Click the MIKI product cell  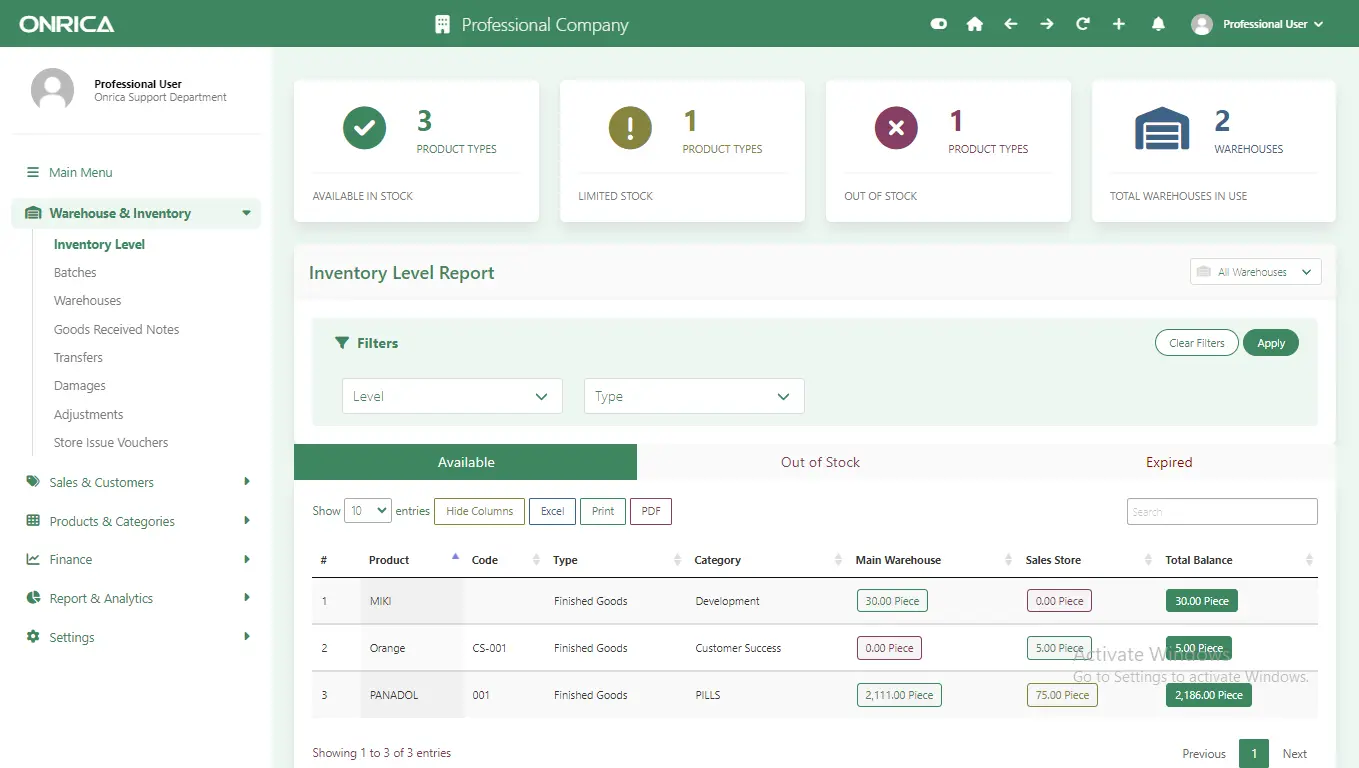click(x=412, y=601)
